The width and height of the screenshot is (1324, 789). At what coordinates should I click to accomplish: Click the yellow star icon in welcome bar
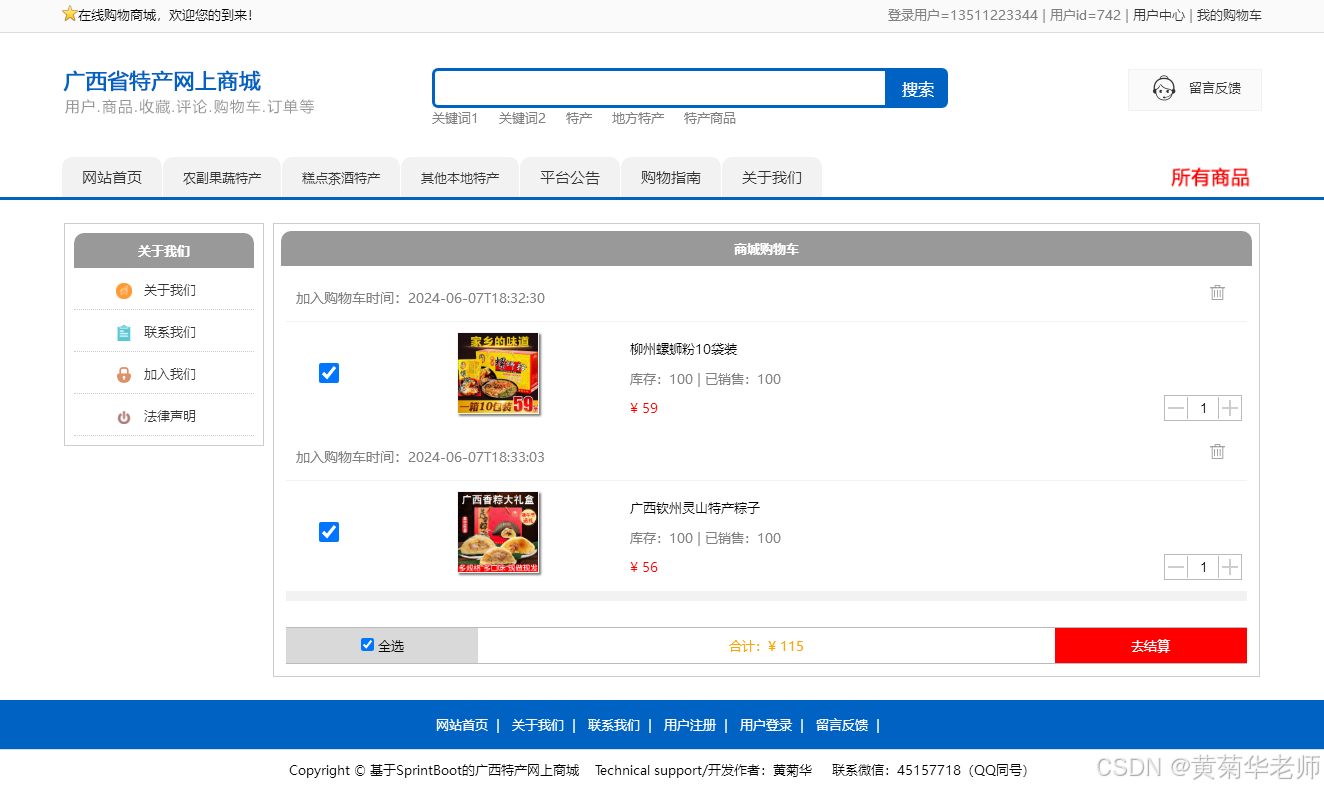tap(68, 14)
